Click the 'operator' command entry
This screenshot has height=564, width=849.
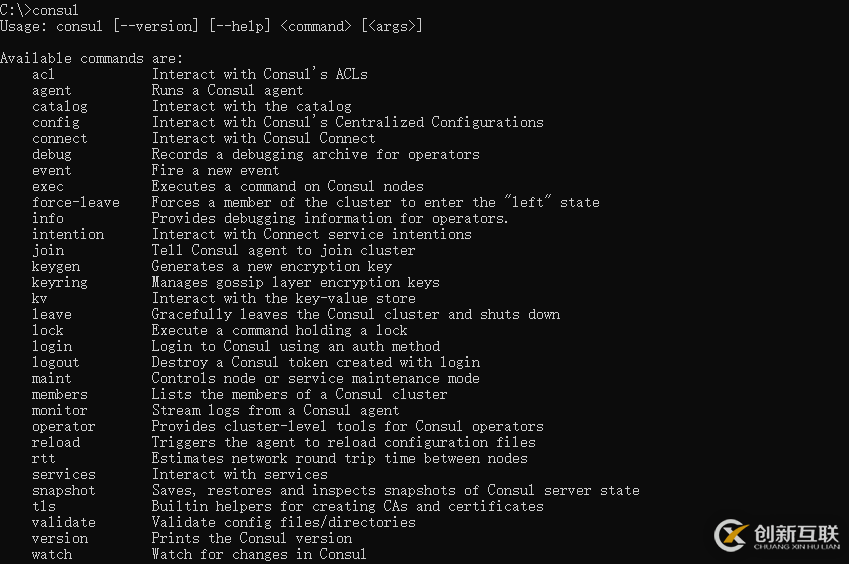tap(64, 426)
